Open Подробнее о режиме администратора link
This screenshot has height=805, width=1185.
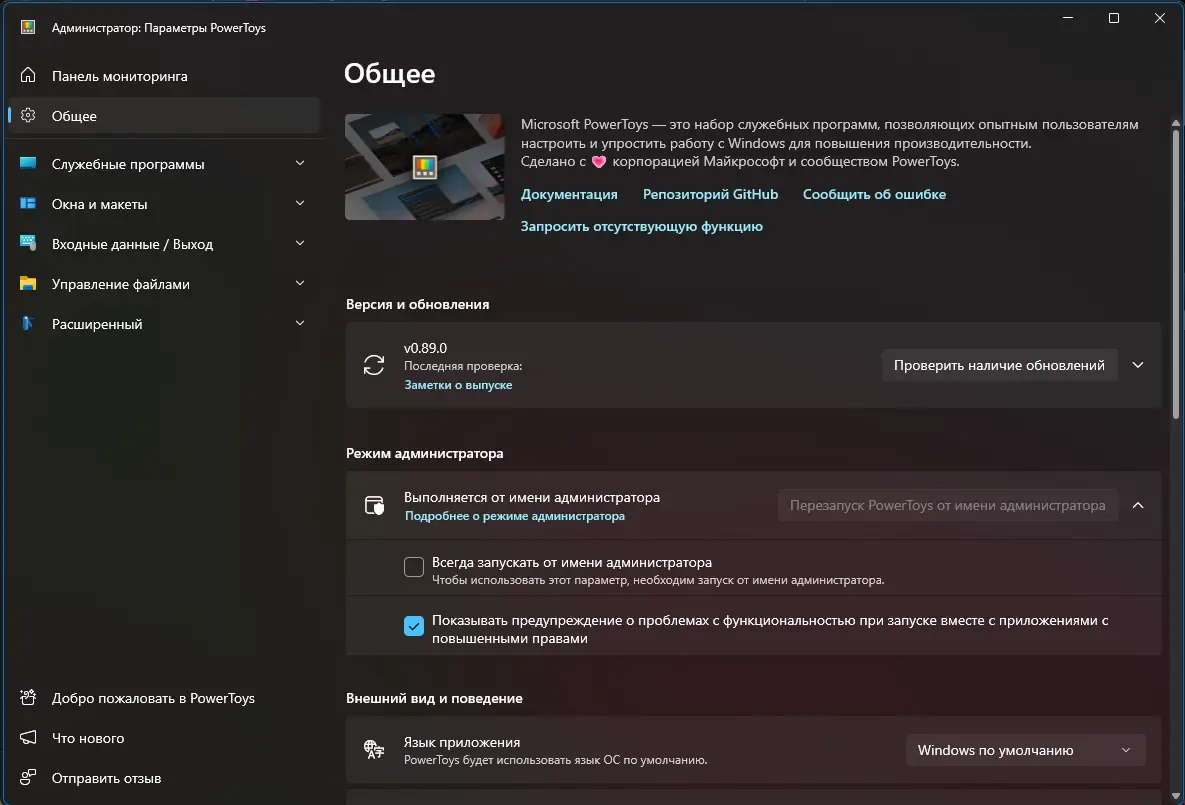[x=515, y=516]
